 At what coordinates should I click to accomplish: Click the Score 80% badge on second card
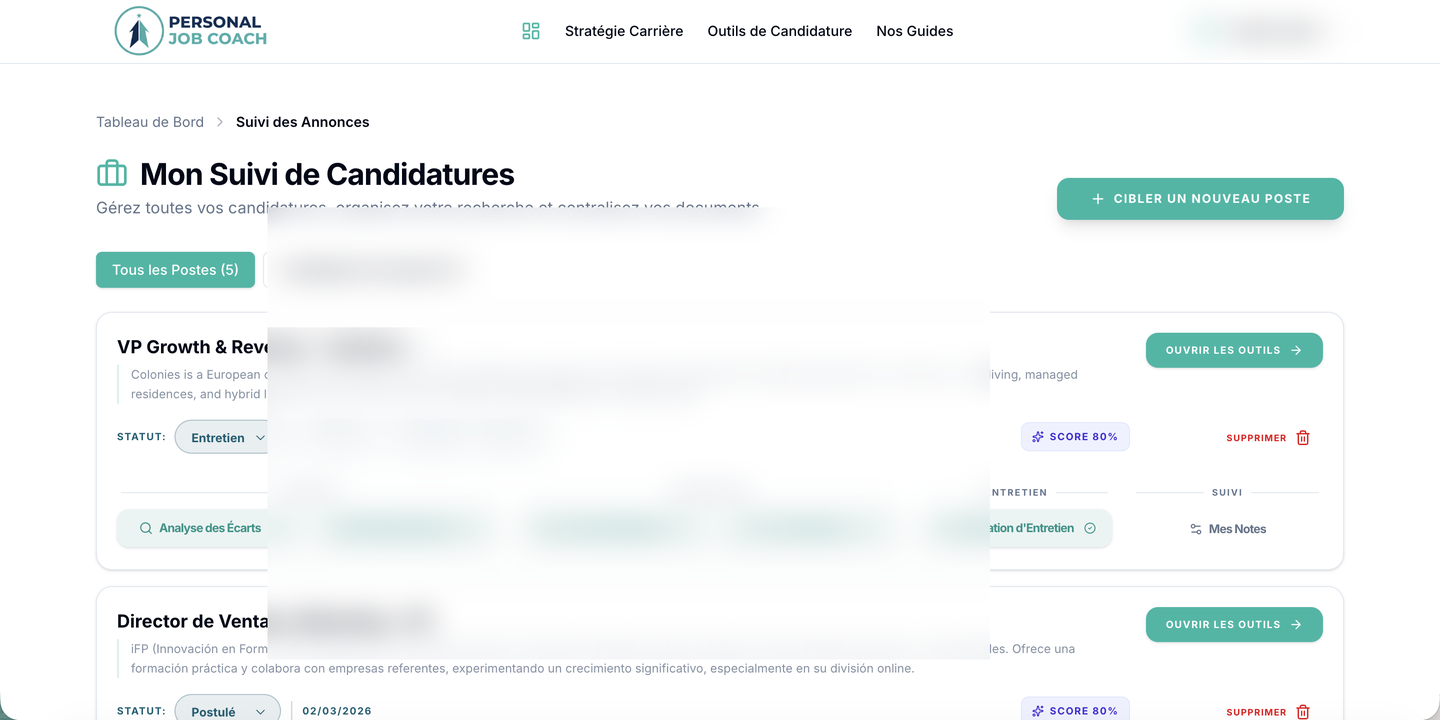[1075, 710]
